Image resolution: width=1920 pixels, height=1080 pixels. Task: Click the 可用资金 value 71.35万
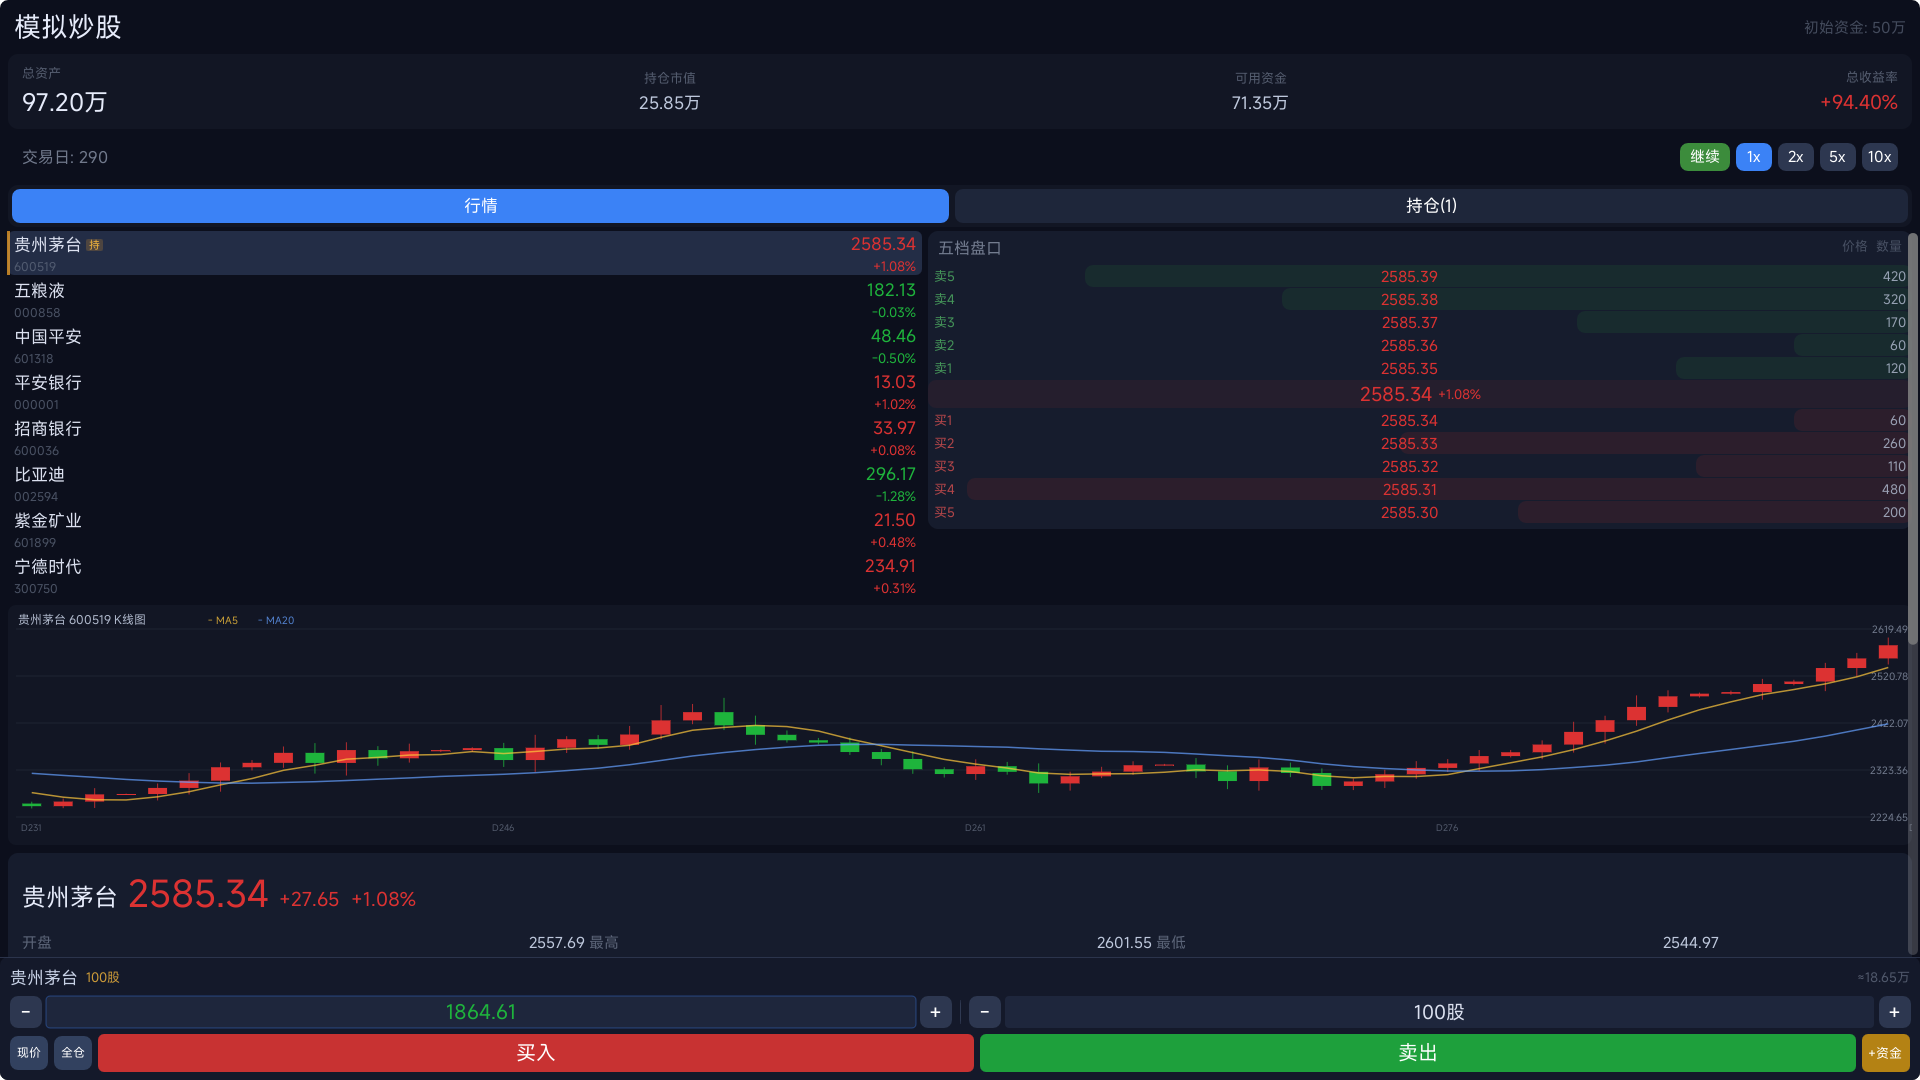tap(1260, 103)
